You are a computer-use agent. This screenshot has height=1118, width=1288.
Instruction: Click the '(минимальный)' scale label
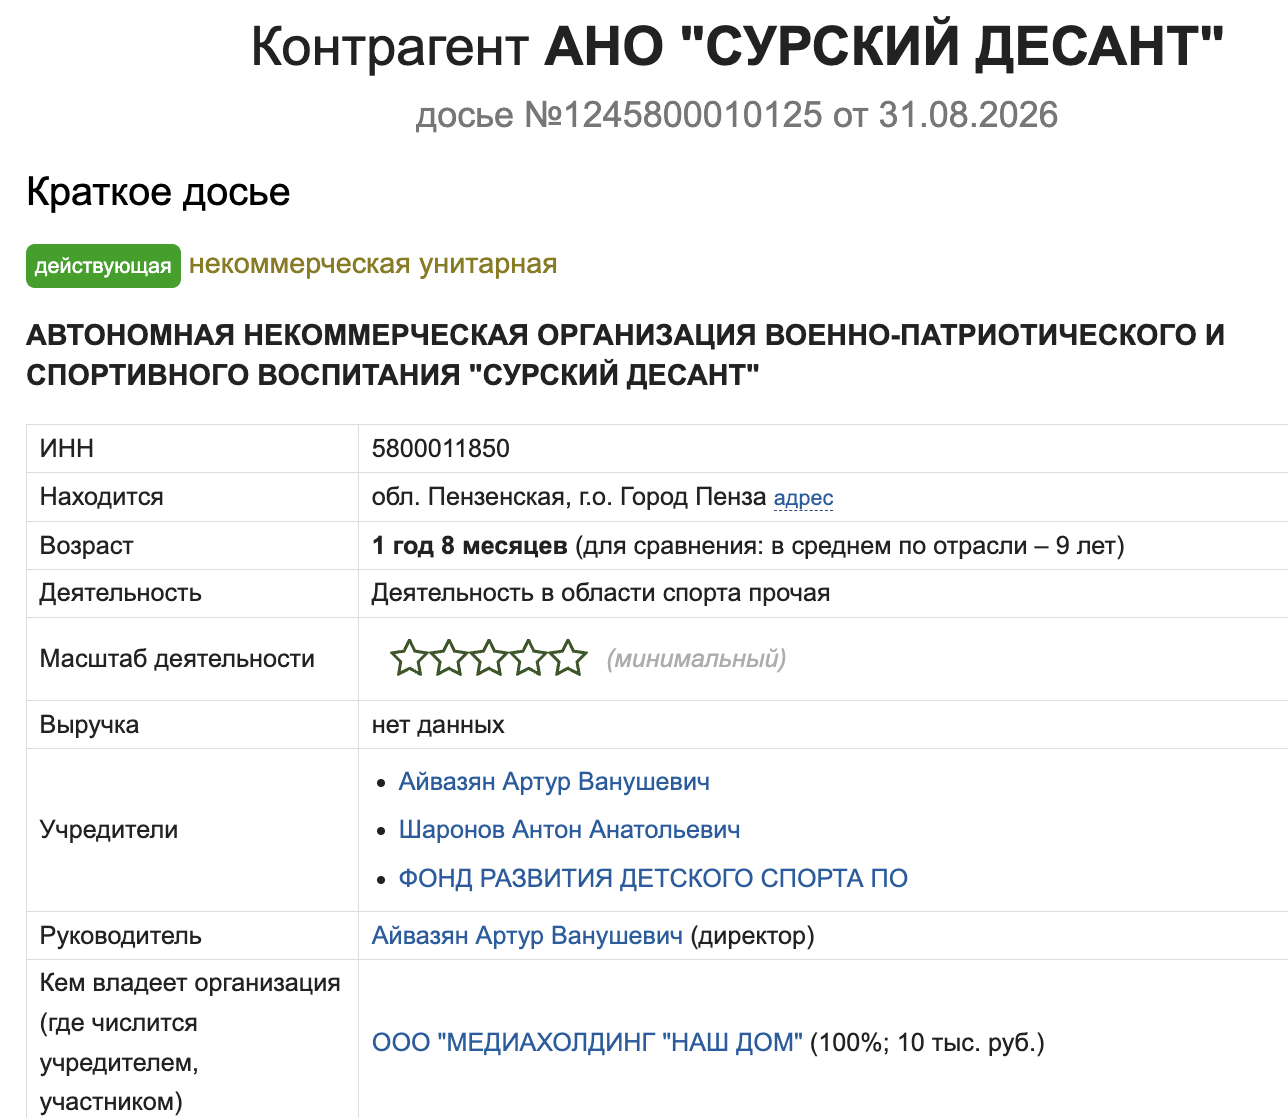click(696, 659)
